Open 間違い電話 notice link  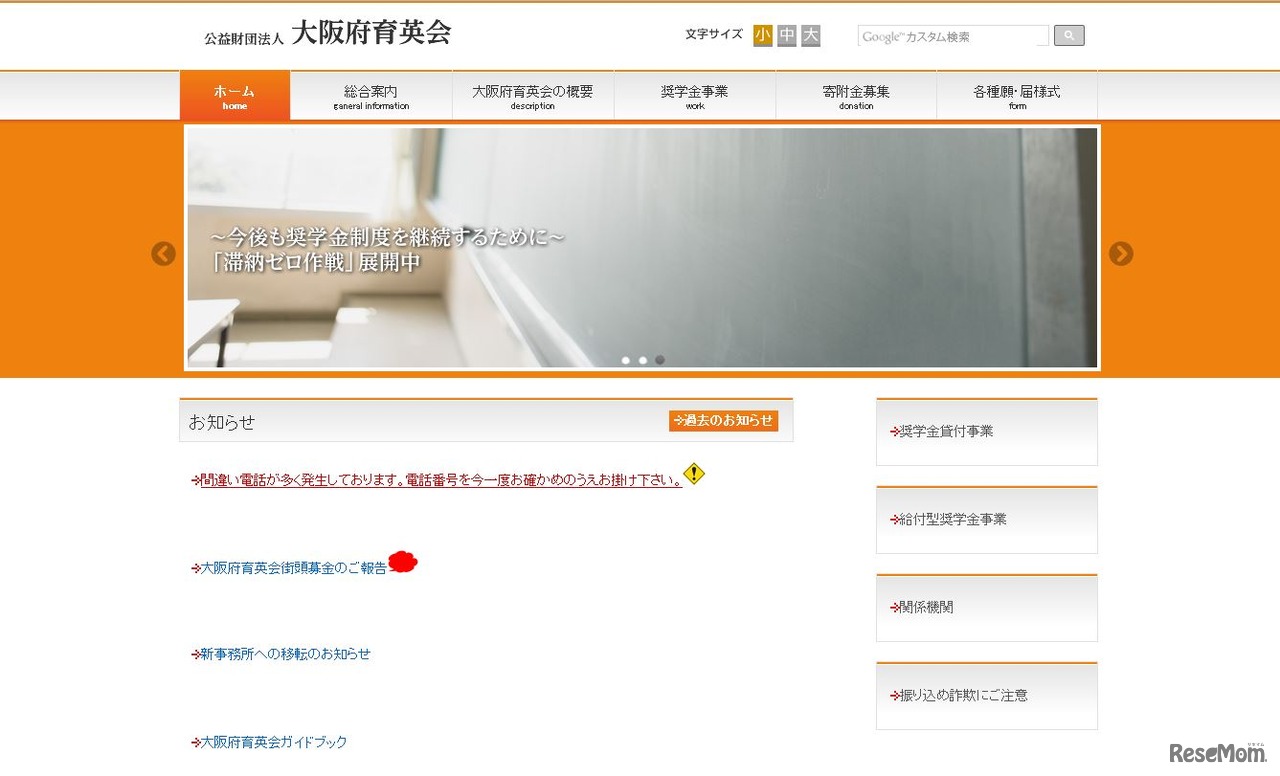[441, 480]
